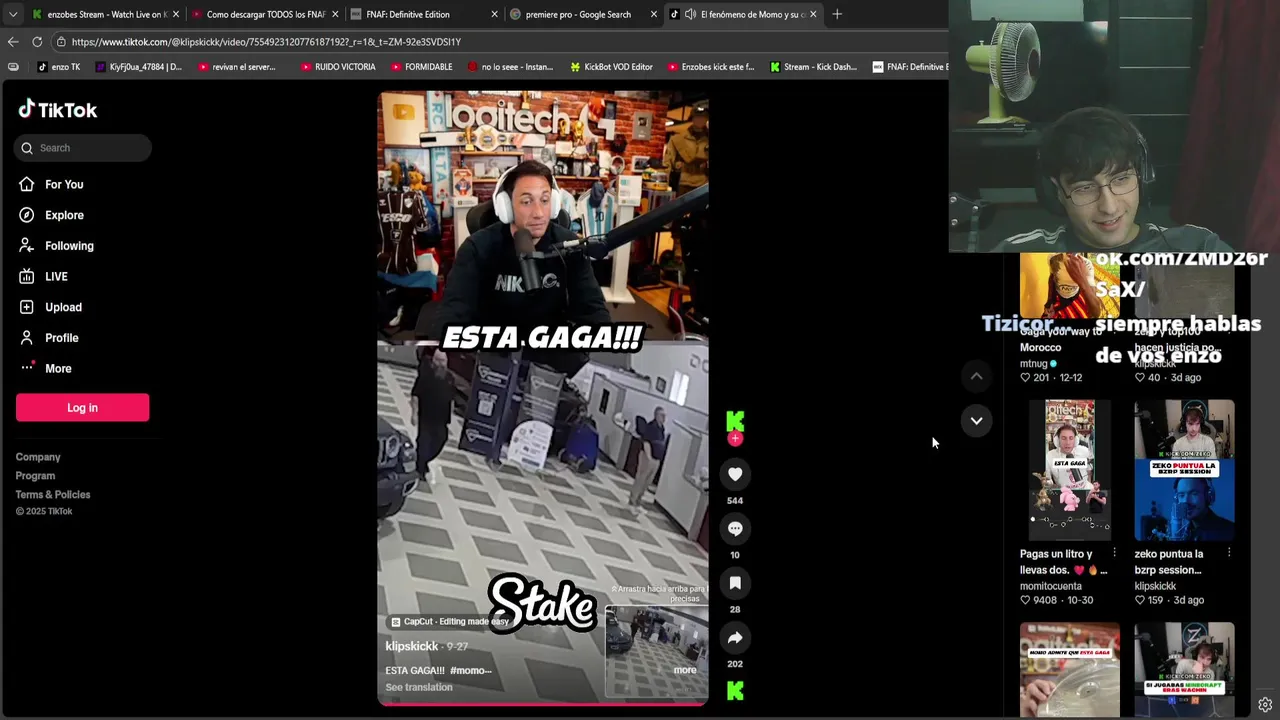This screenshot has height=720, width=1280.
Task: Open a new browser tab
Action: tap(837, 14)
